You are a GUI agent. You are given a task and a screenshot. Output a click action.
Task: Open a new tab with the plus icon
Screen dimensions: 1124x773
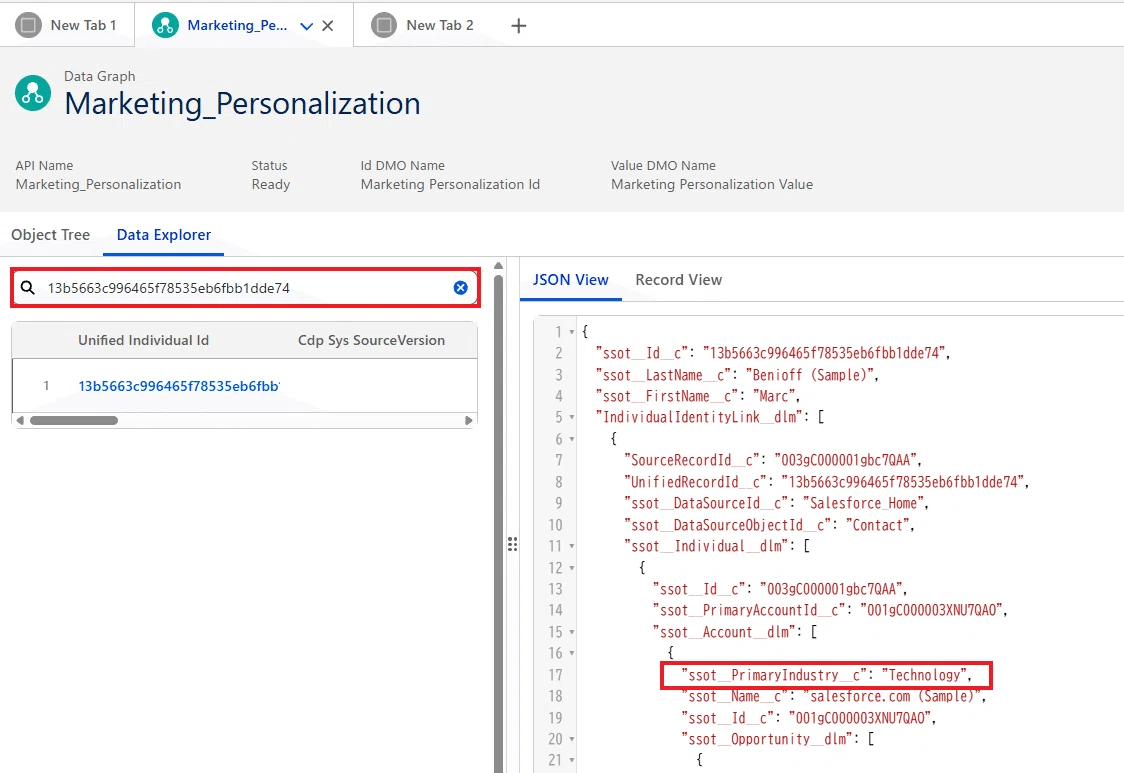518,26
